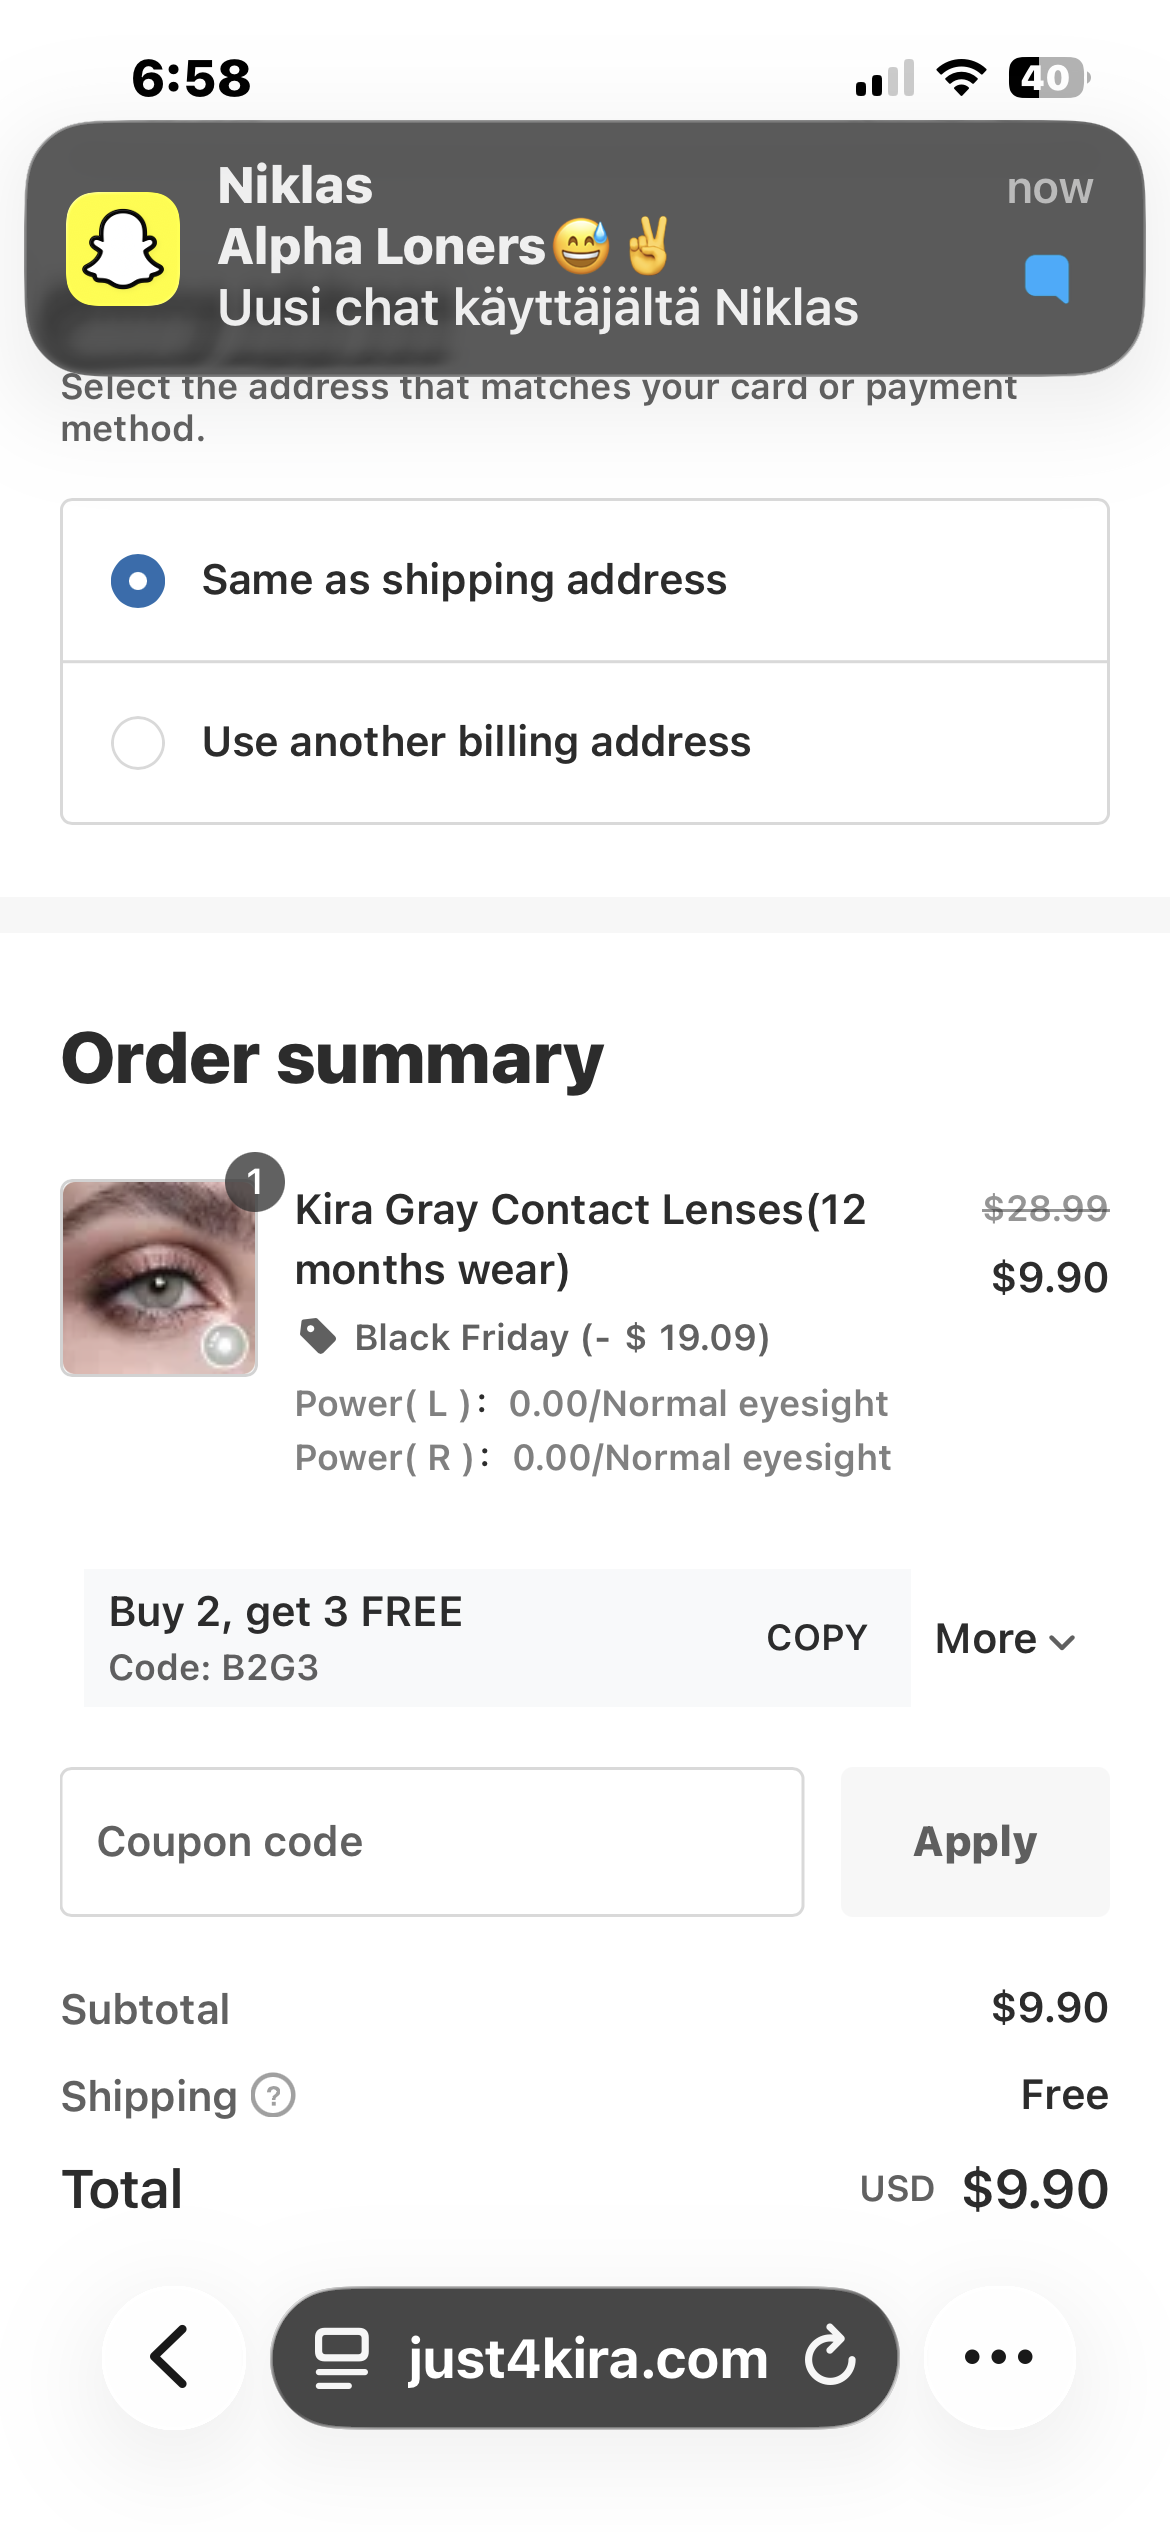
Task: Click the browser back arrow
Action: [171, 2356]
